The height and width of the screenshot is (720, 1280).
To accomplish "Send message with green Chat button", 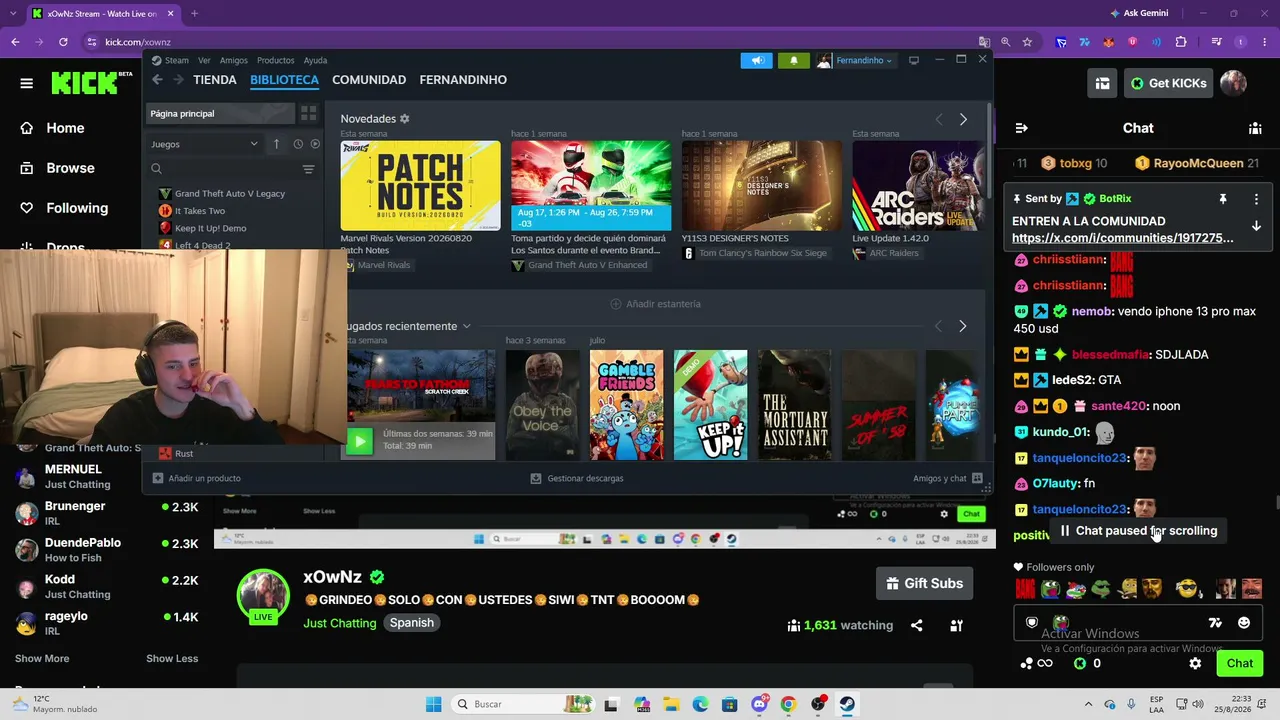I will point(1240,663).
